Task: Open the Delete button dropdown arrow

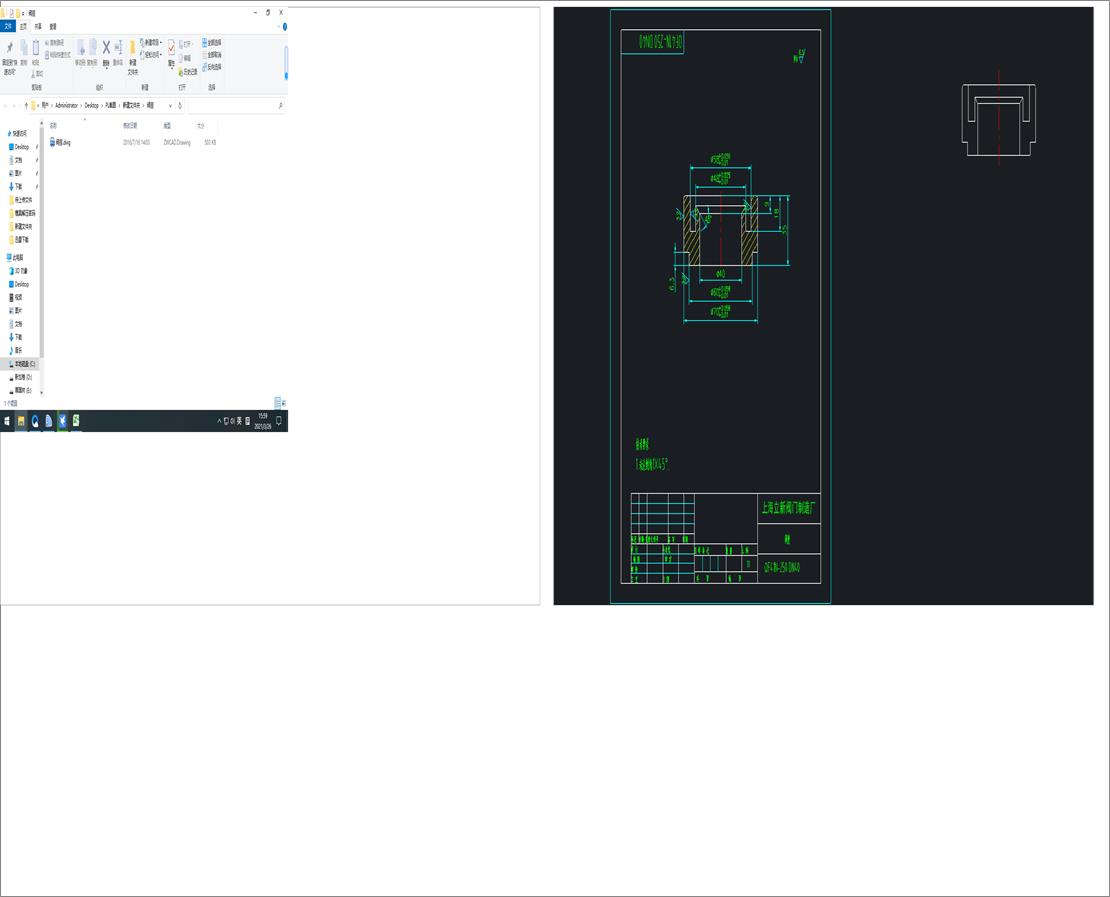Action: pos(106,69)
